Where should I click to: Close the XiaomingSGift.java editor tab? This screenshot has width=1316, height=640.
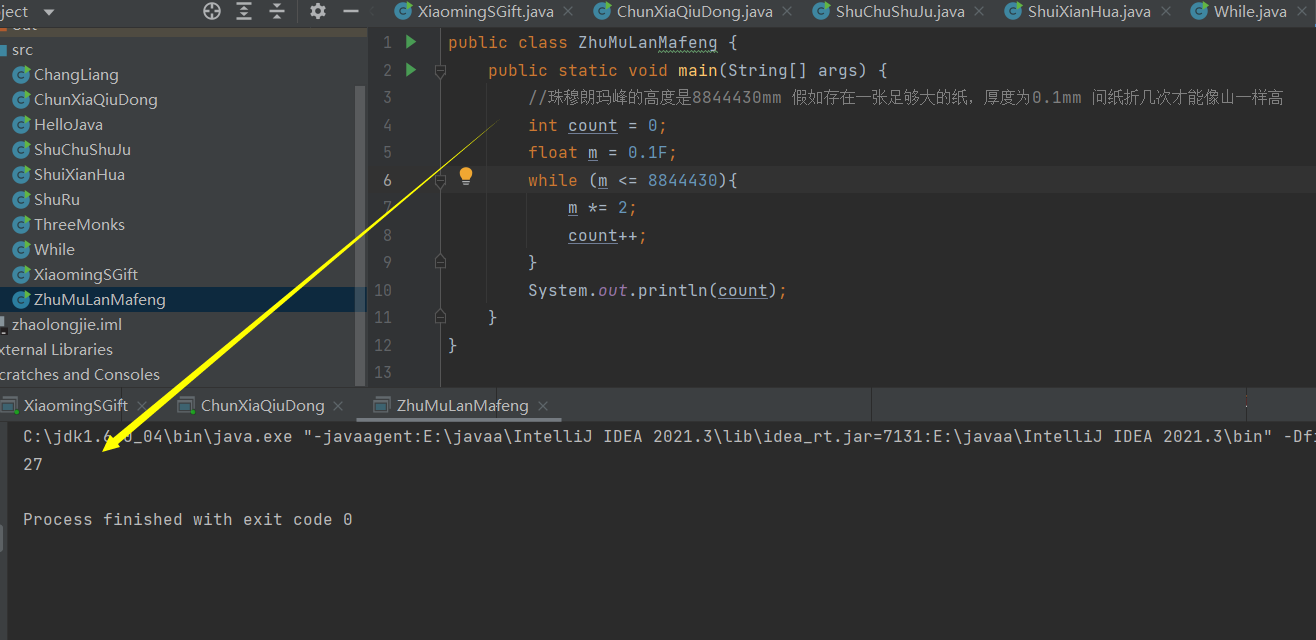coord(568,12)
